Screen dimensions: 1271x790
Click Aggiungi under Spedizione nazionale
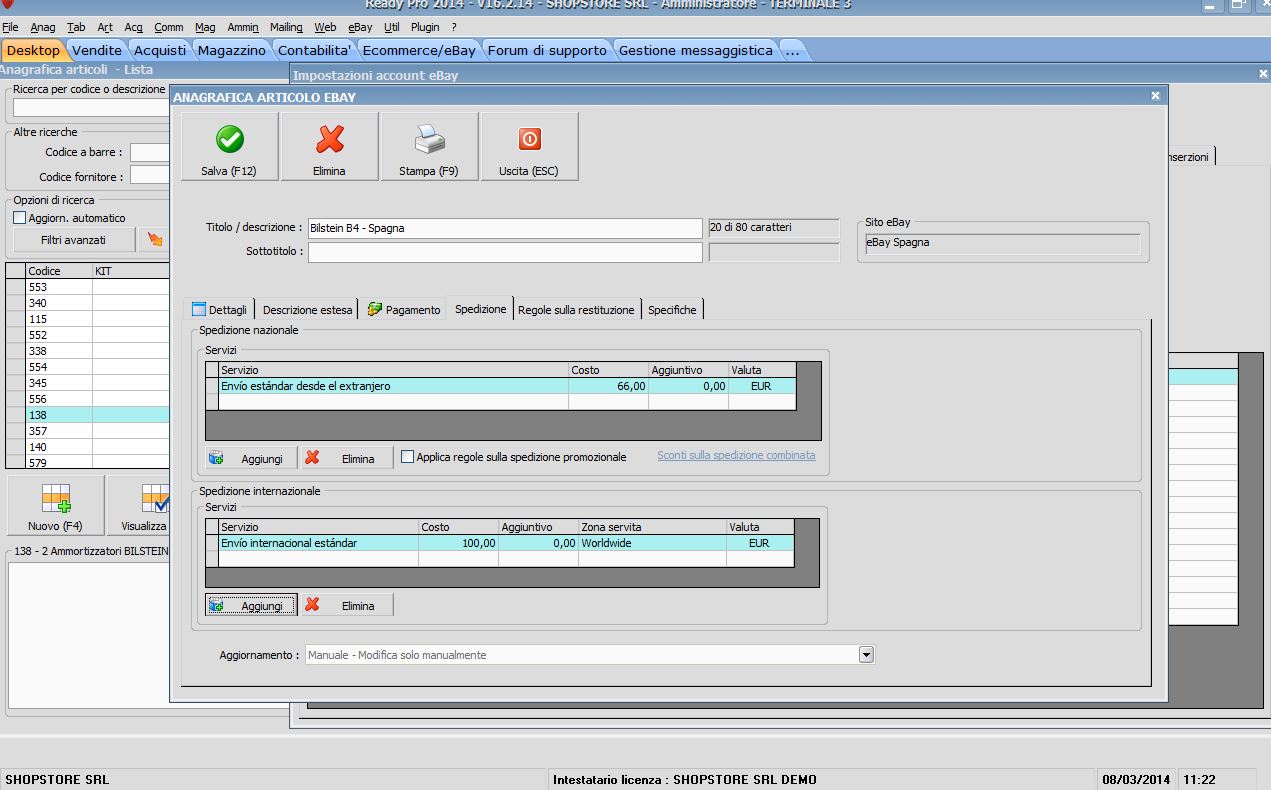pos(251,458)
